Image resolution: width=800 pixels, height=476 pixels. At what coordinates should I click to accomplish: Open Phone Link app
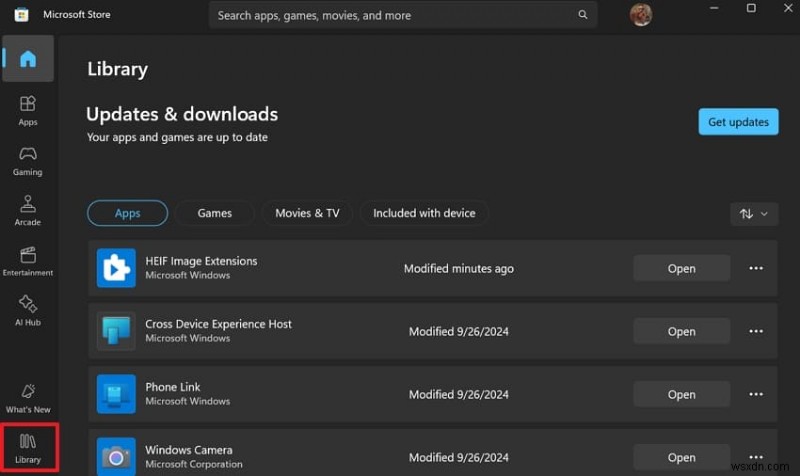pyautogui.click(x=682, y=394)
